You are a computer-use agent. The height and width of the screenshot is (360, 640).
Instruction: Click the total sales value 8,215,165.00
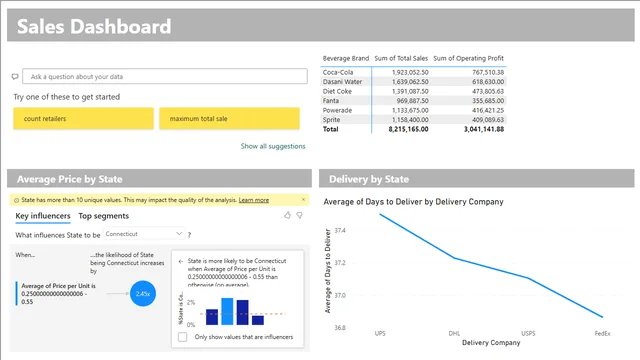pyautogui.click(x=409, y=129)
